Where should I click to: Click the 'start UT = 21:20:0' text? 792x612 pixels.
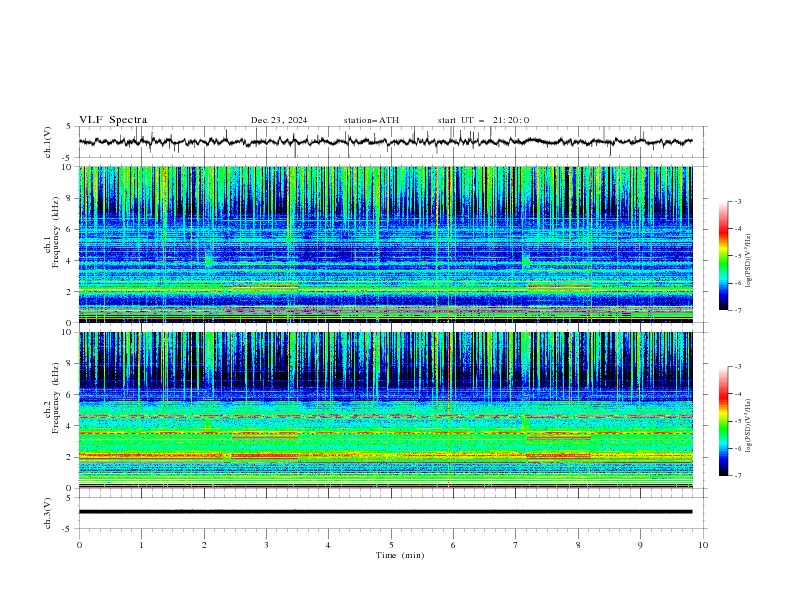pos(483,120)
